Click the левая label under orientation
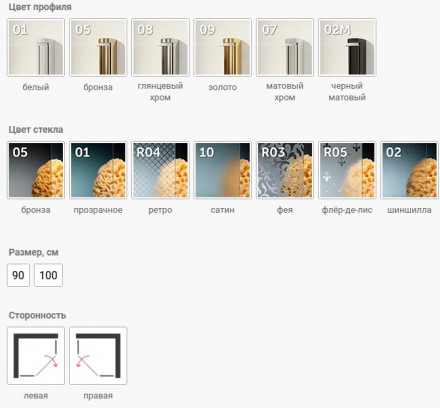This screenshot has width=440, height=408. click(36, 396)
